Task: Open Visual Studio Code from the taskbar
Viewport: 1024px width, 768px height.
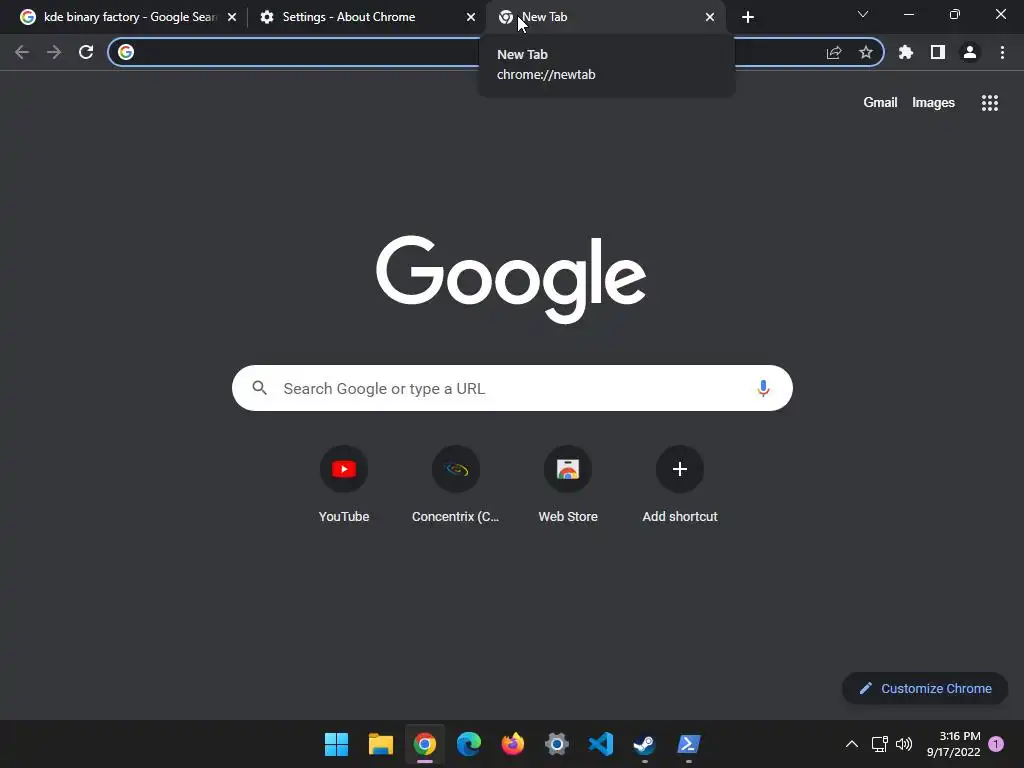Action: click(601, 744)
